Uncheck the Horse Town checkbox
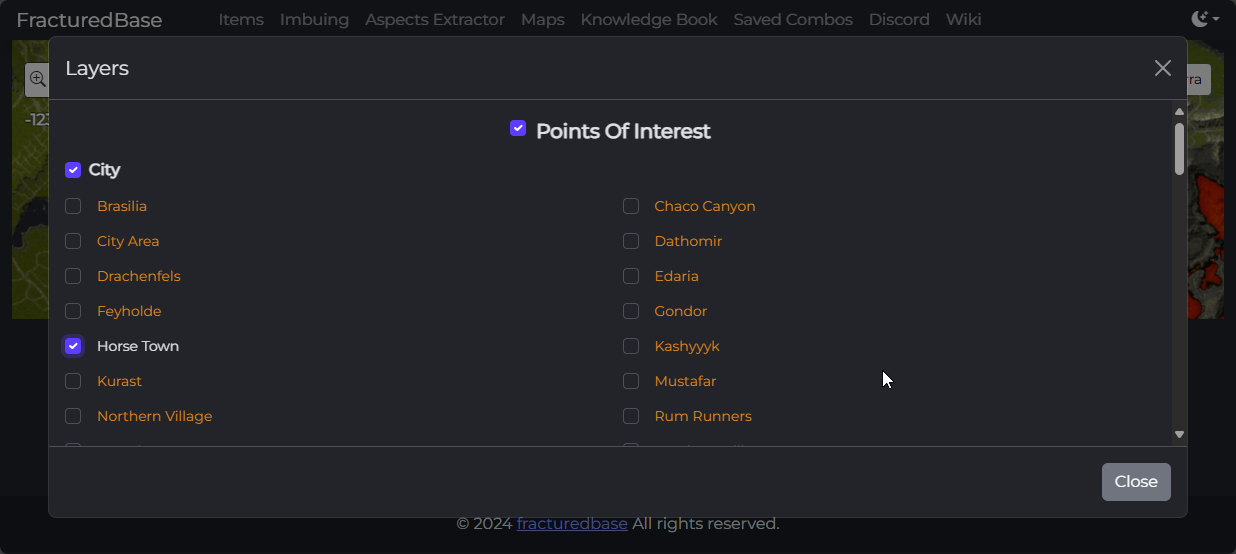This screenshot has width=1236, height=554. pyautogui.click(x=73, y=346)
